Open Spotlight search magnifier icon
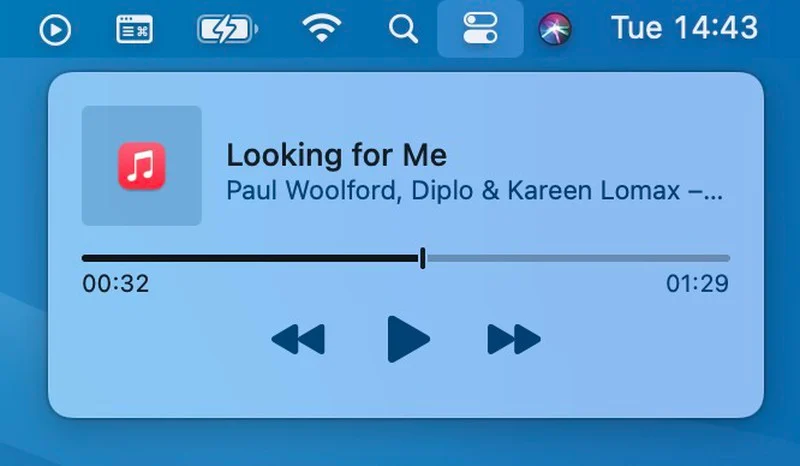This screenshot has width=800, height=466. coord(403,29)
